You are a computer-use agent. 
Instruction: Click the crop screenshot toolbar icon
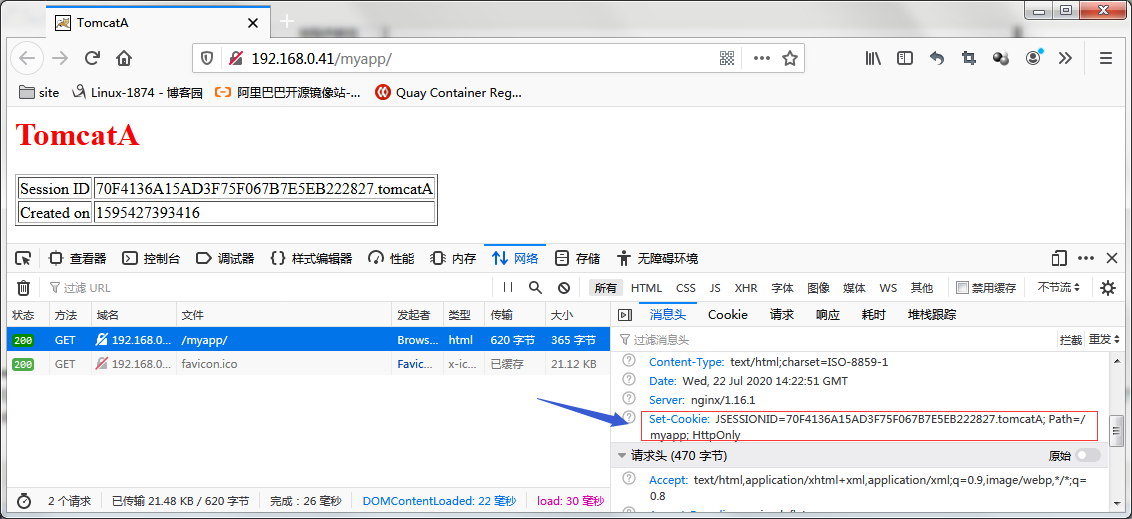tap(969, 58)
